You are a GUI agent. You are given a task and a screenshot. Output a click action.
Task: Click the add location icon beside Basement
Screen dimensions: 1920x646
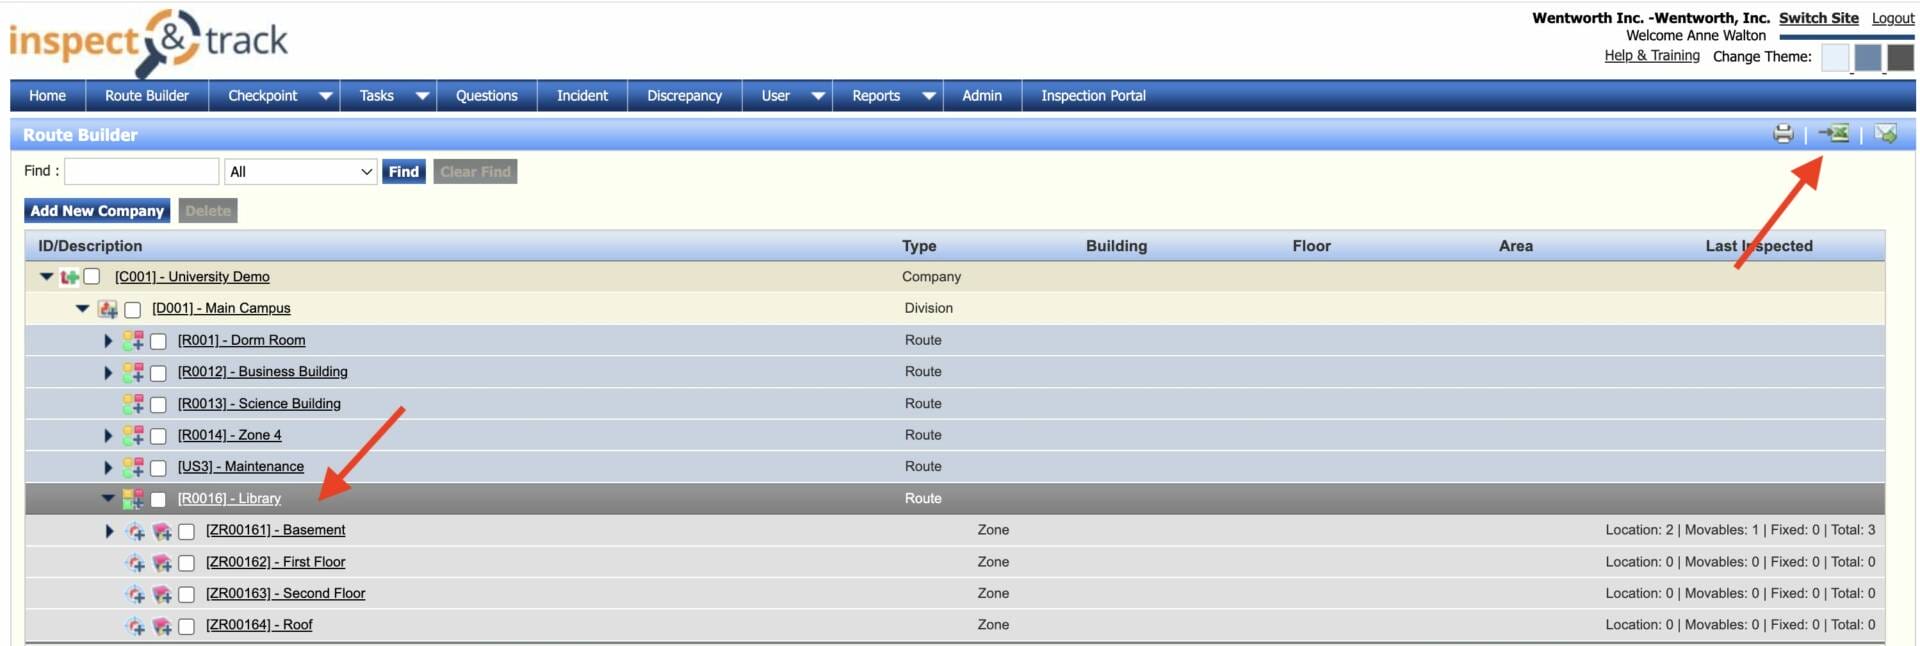[136, 531]
